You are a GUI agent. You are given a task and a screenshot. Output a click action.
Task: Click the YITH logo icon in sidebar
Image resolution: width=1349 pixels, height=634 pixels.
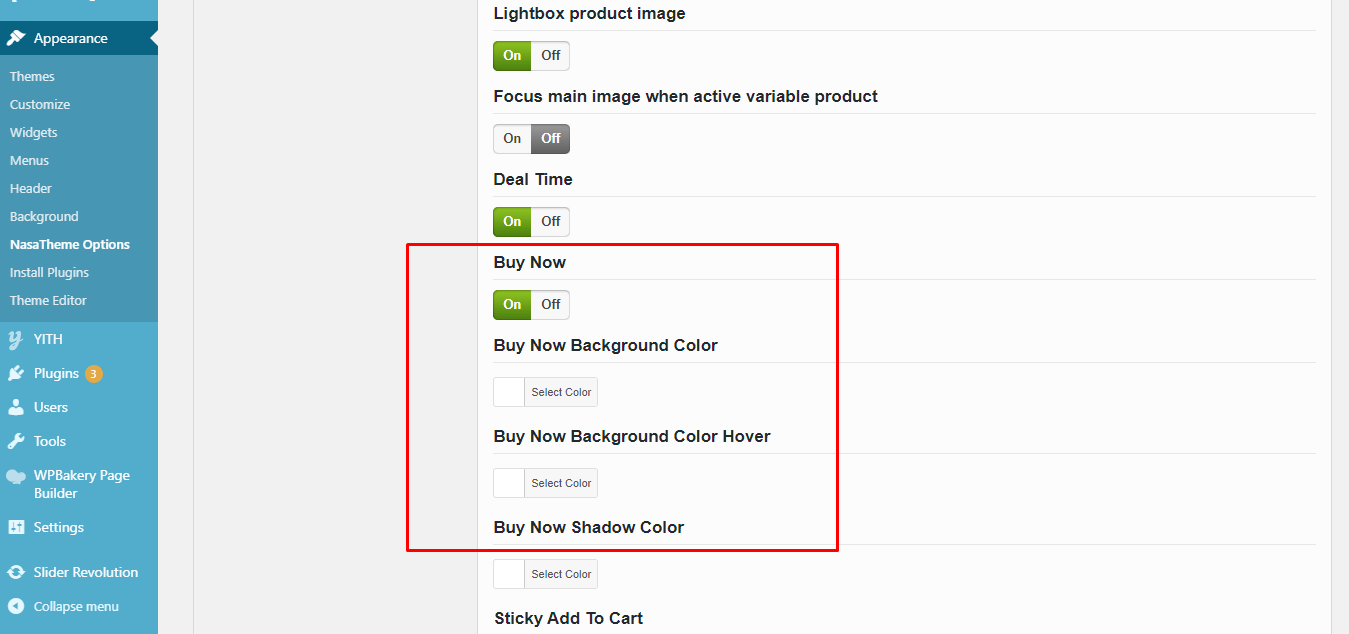[16, 339]
